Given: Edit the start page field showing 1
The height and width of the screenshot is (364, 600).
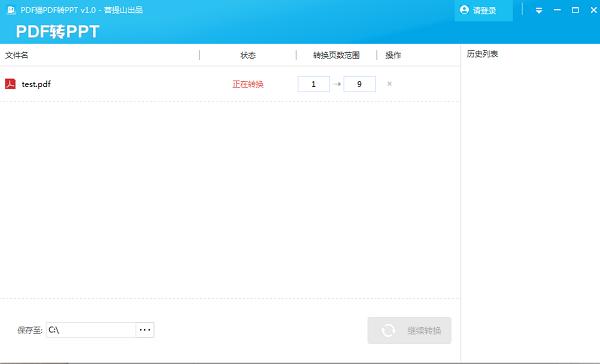Looking at the screenshot, I should (313, 84).
